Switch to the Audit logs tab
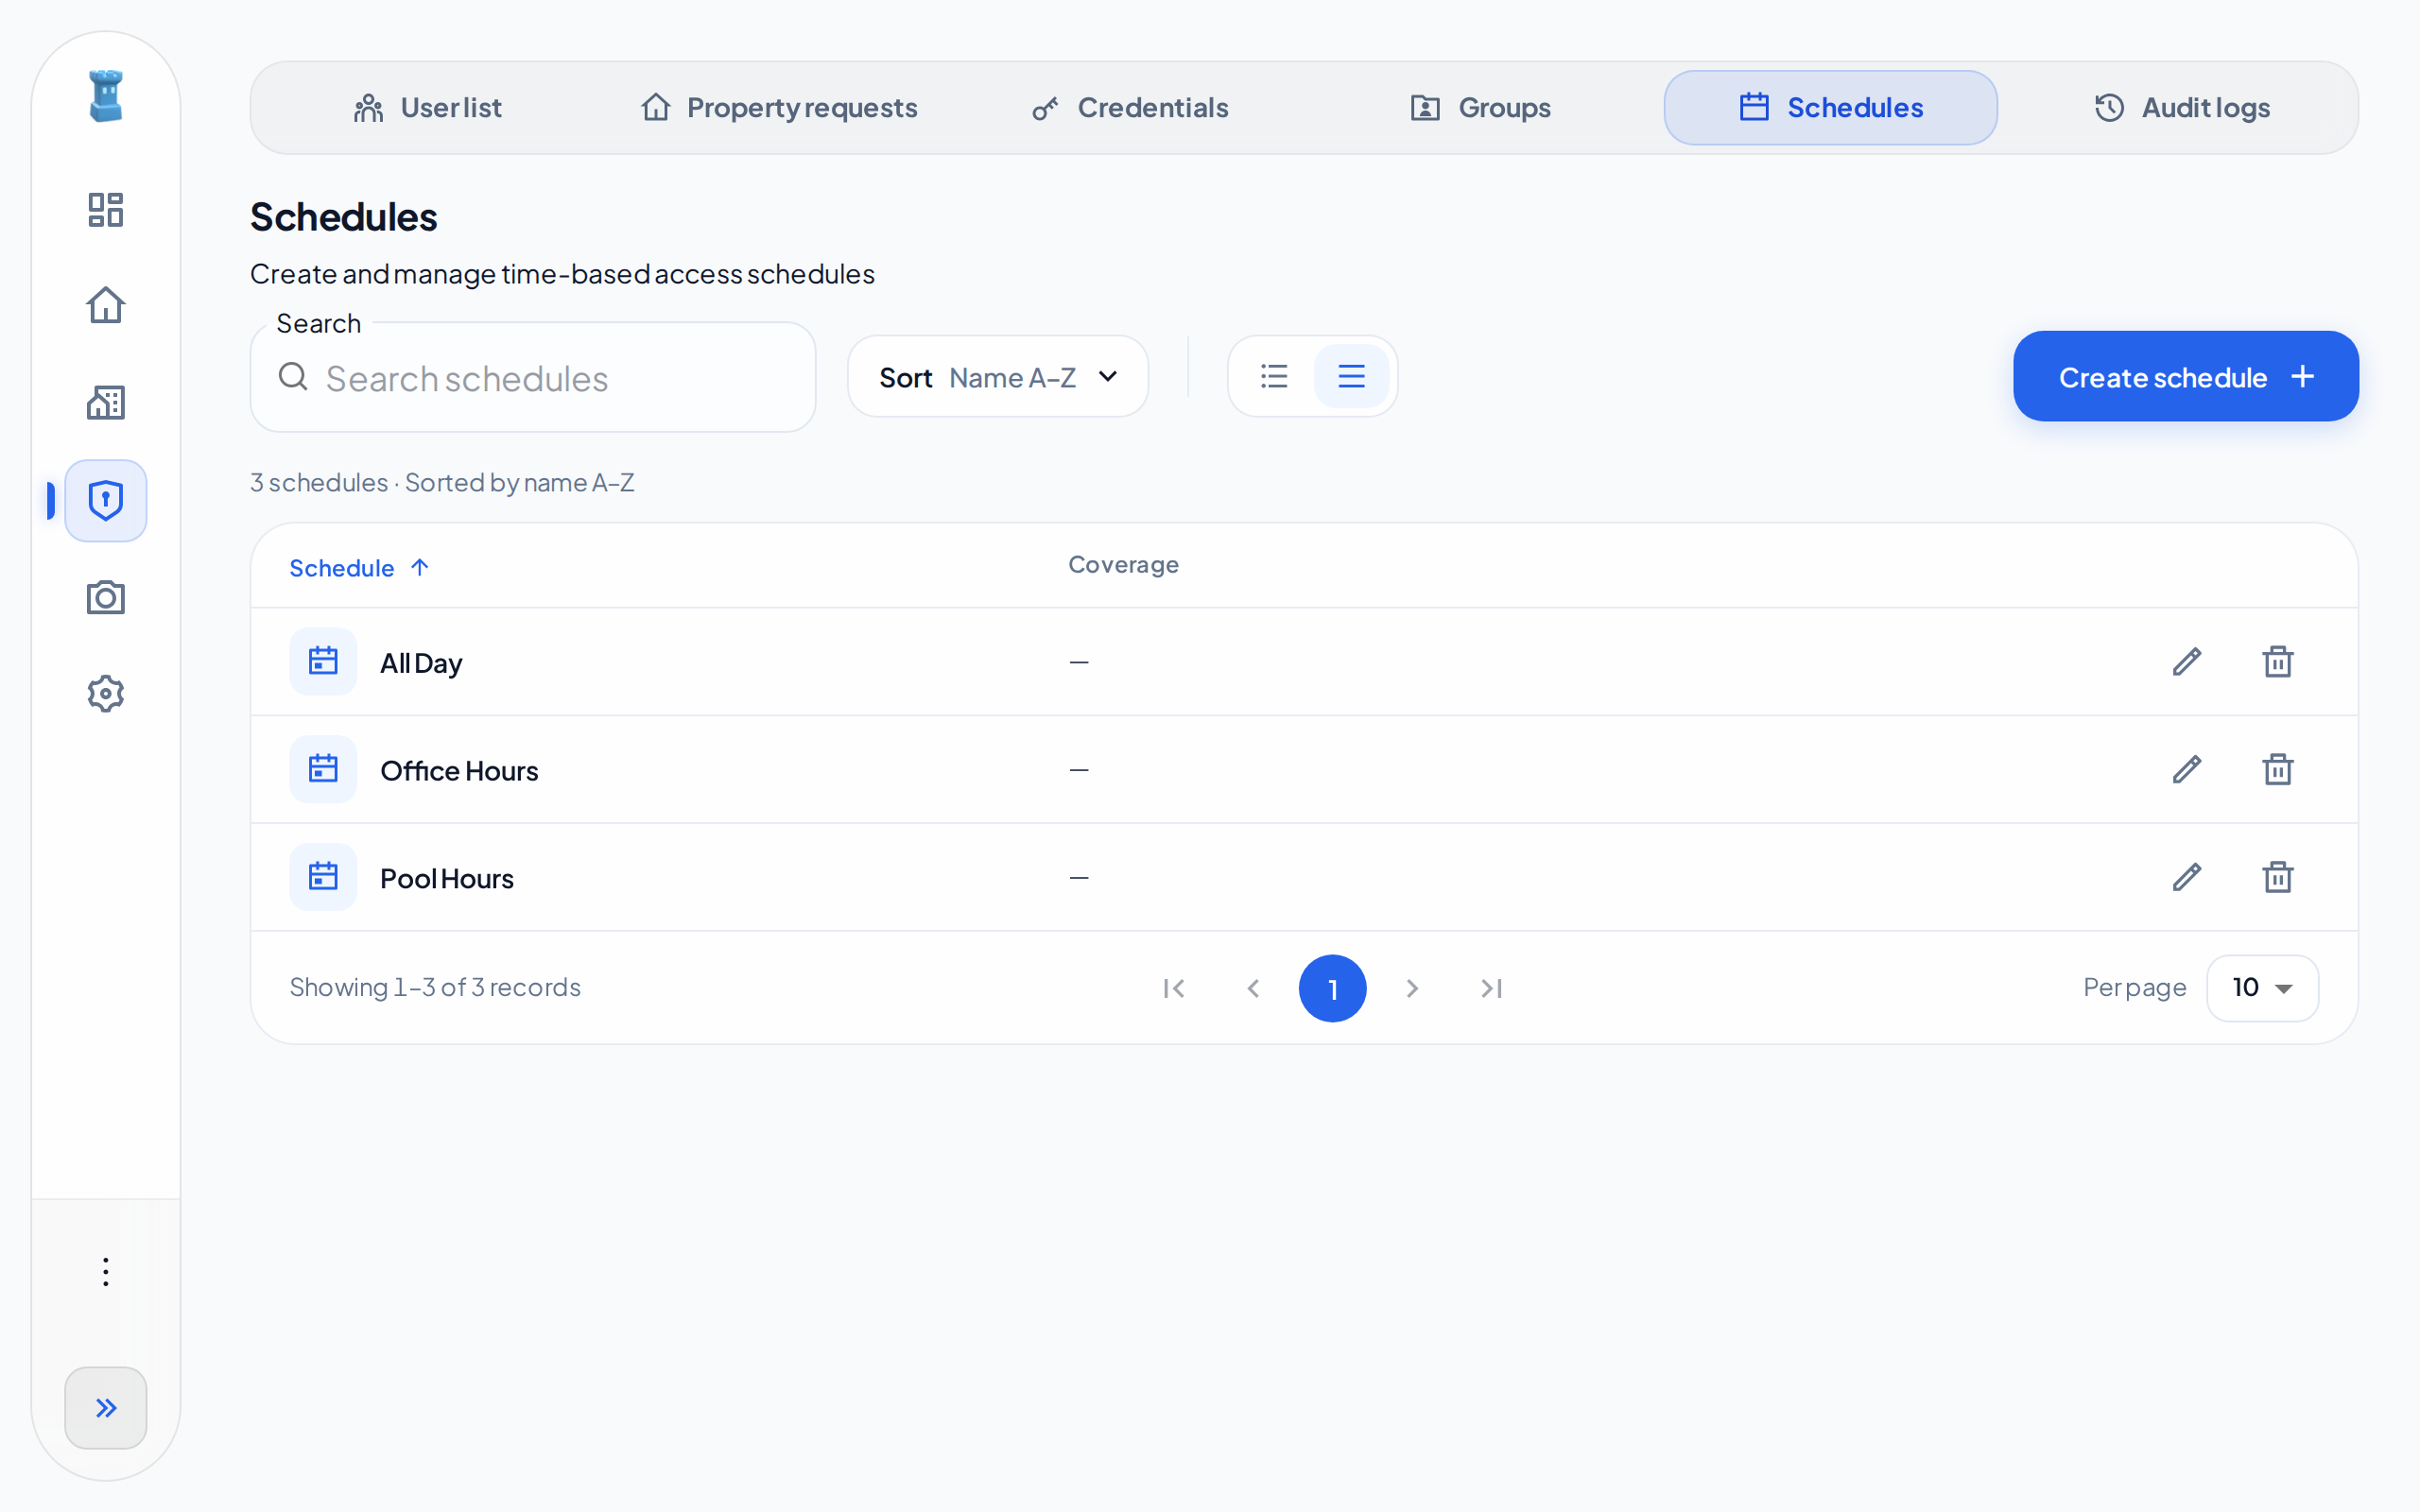 point(2182,107)
